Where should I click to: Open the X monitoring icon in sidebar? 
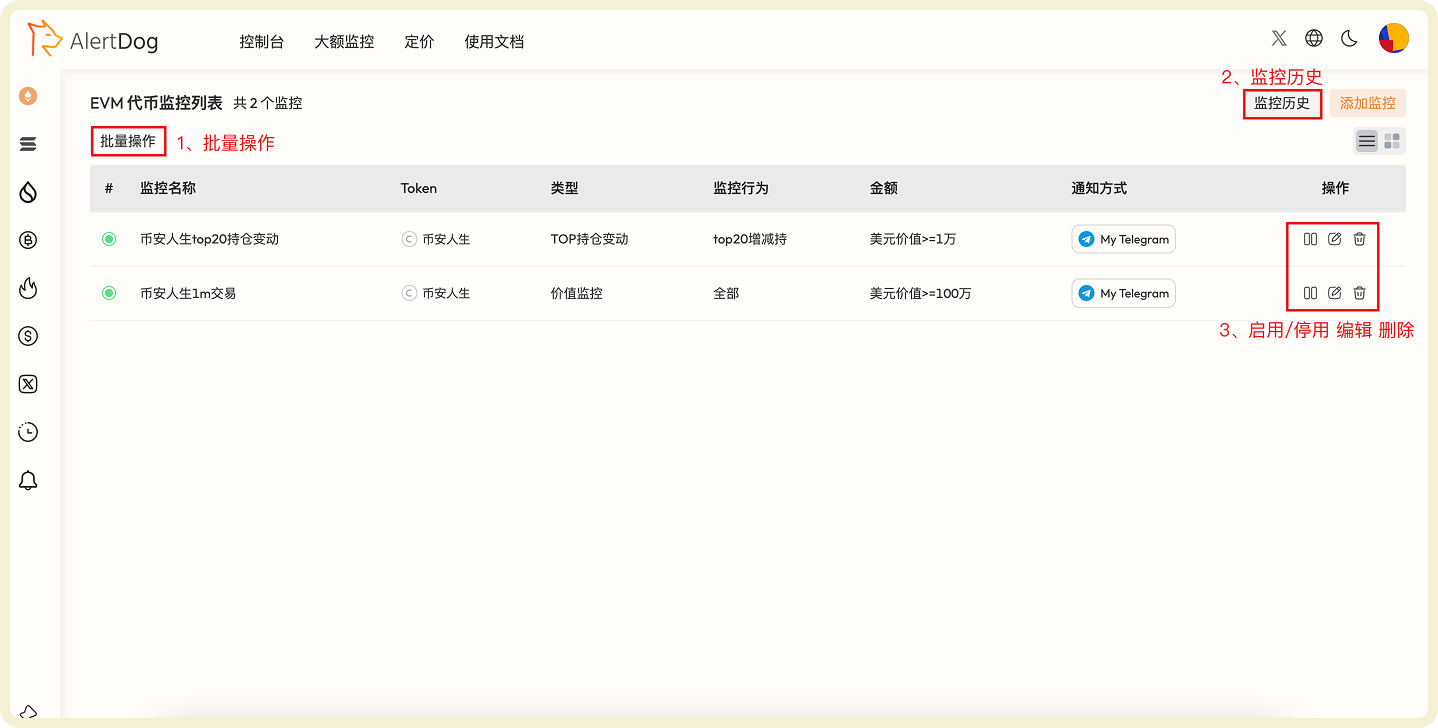click(x=28, y=384)
